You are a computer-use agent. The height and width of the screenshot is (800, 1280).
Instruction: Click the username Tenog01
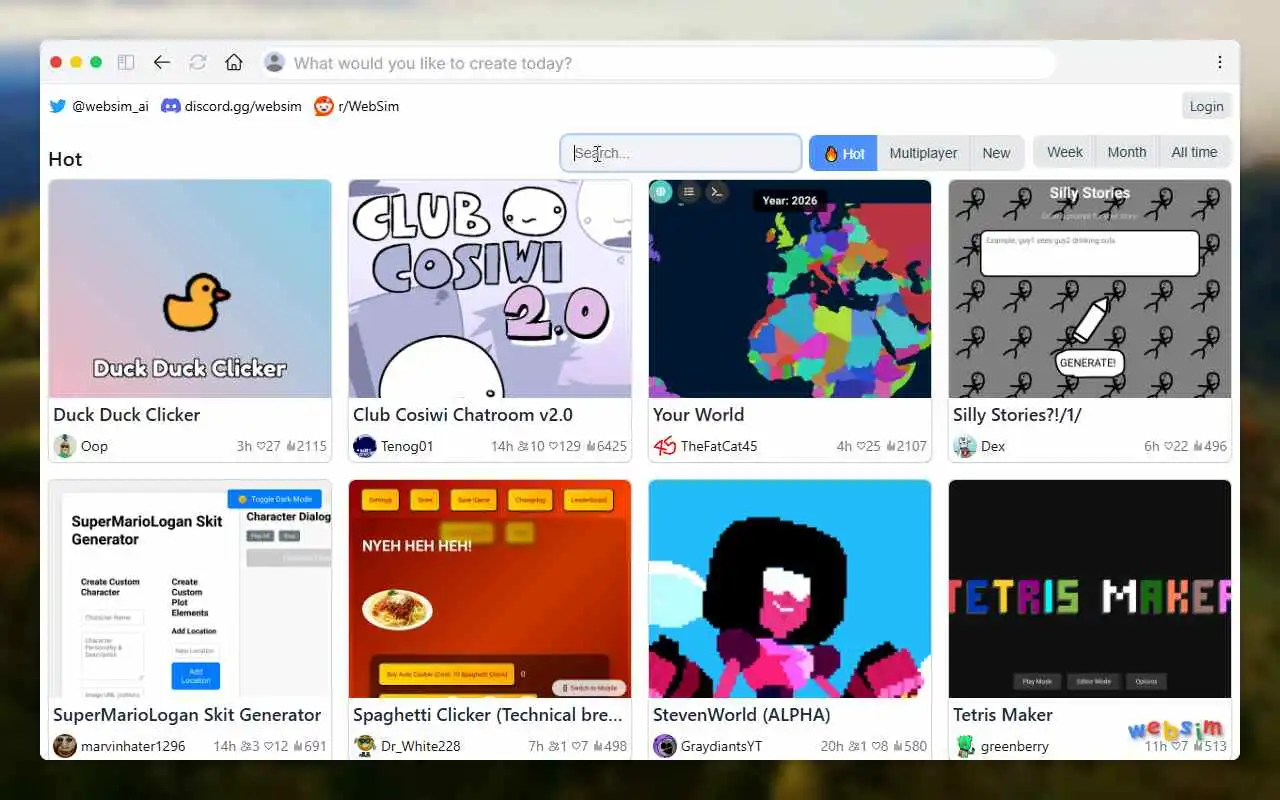407,446
